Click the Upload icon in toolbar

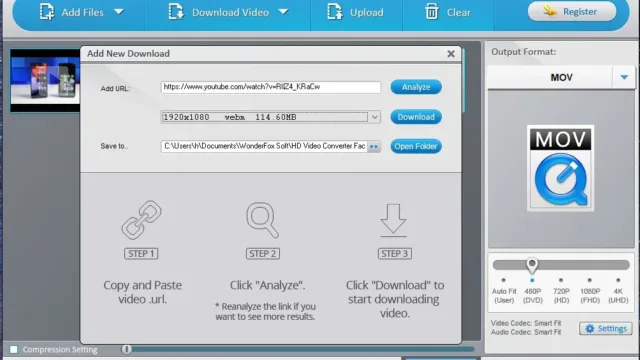(x=335, y=12)
